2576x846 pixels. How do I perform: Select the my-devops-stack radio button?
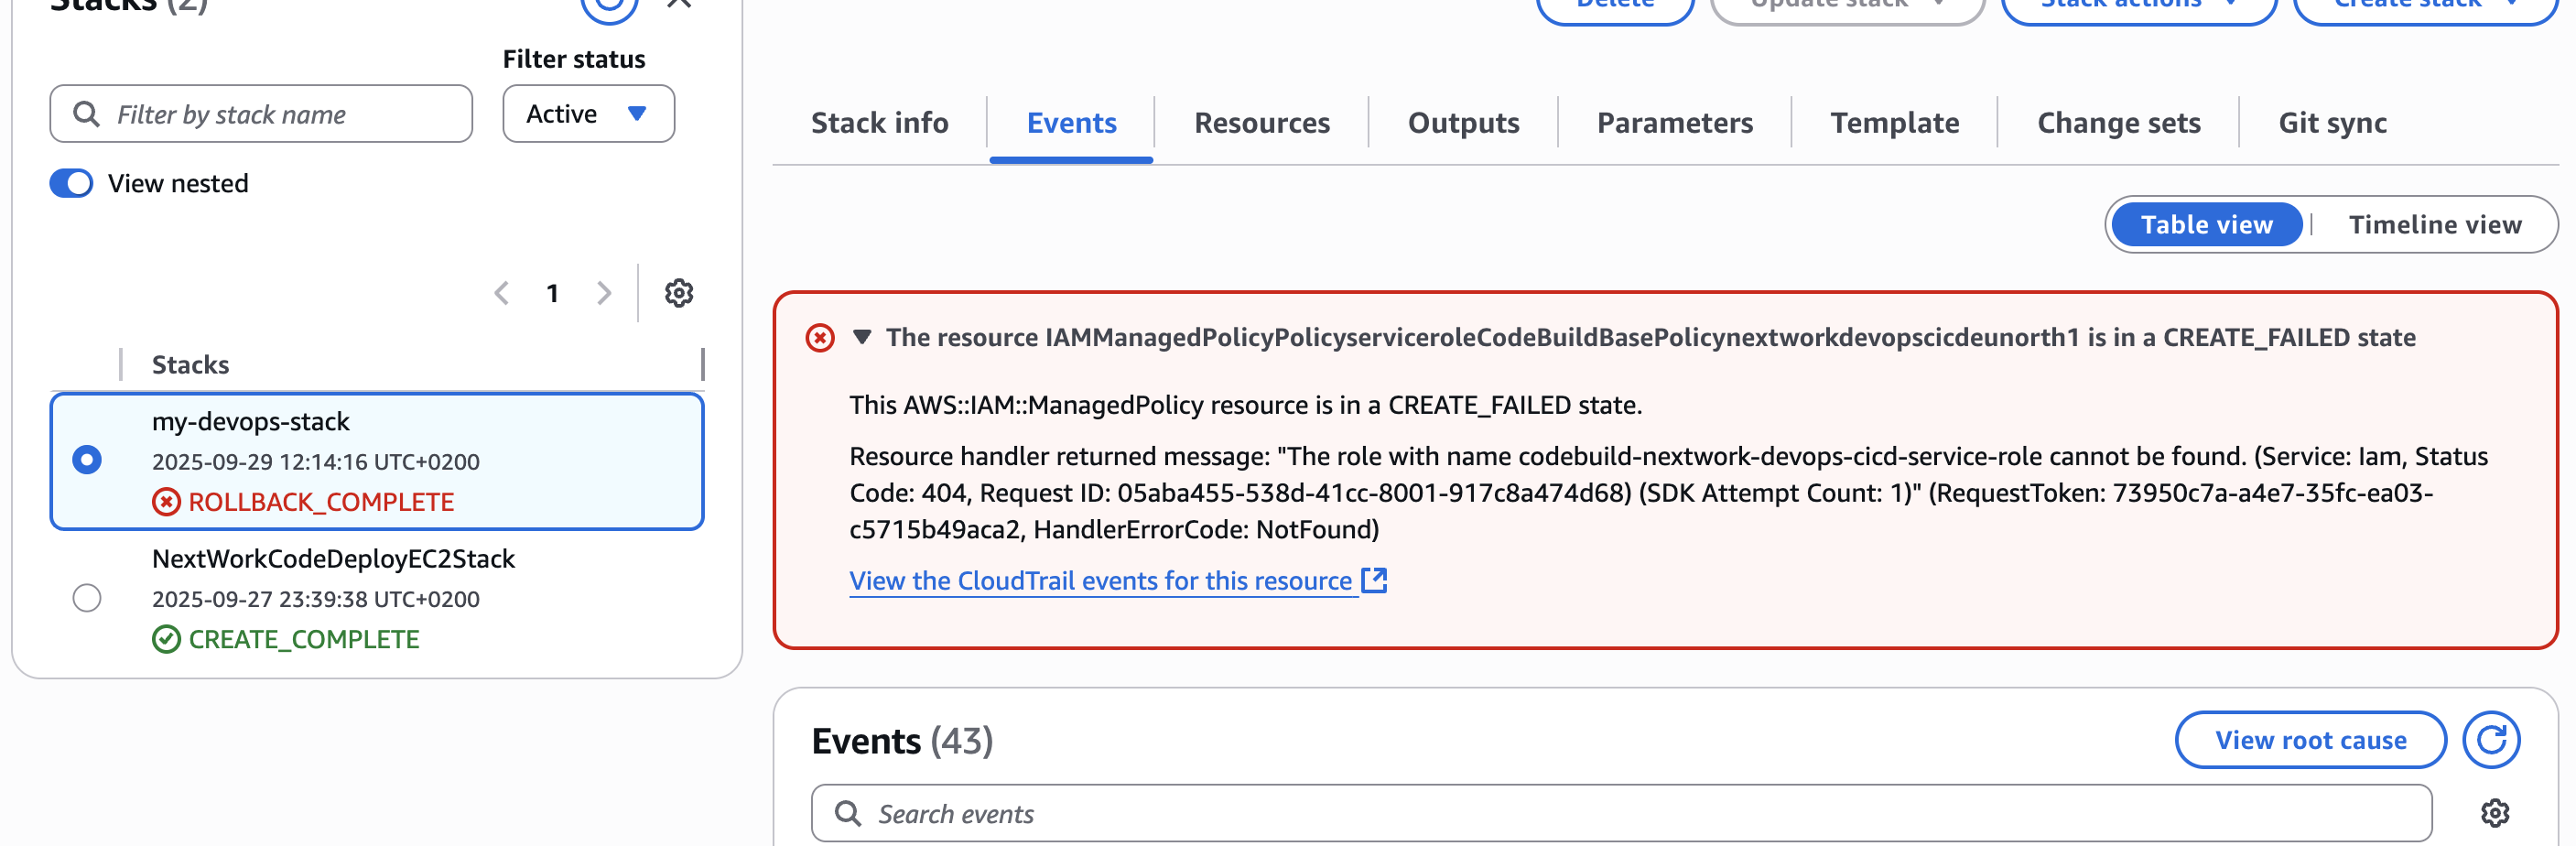pyautogui.click(x=87, y=460)
